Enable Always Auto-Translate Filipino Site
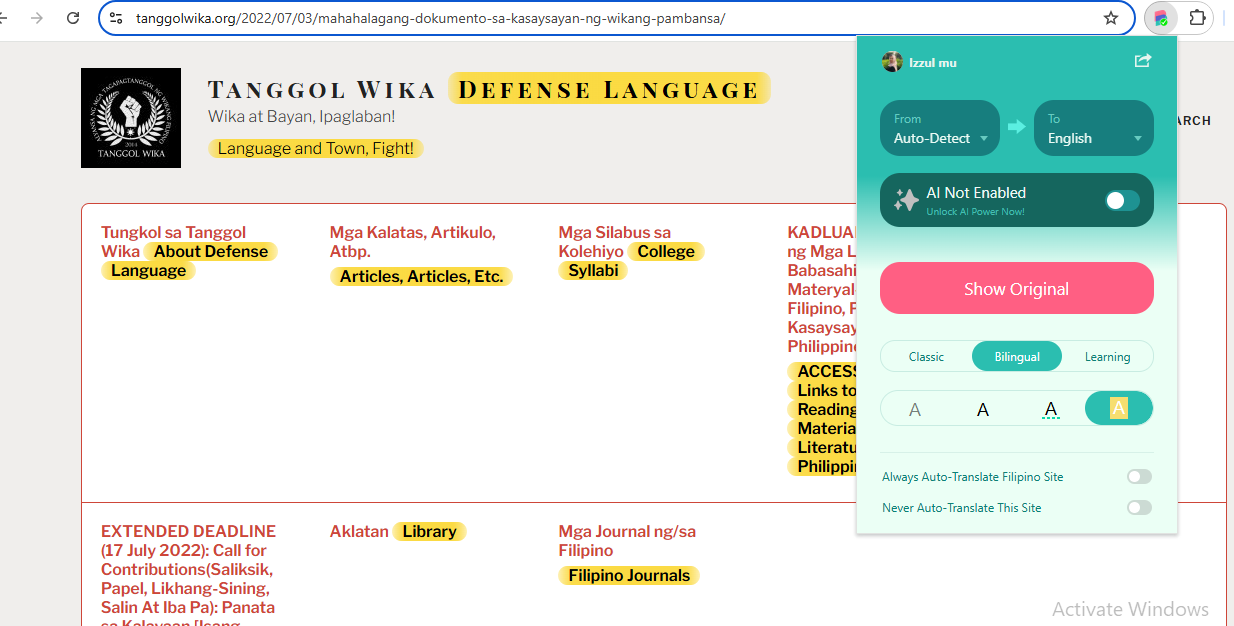Image resolution: width=1234 pixels, height=626 pixels. pos(1139,477)
